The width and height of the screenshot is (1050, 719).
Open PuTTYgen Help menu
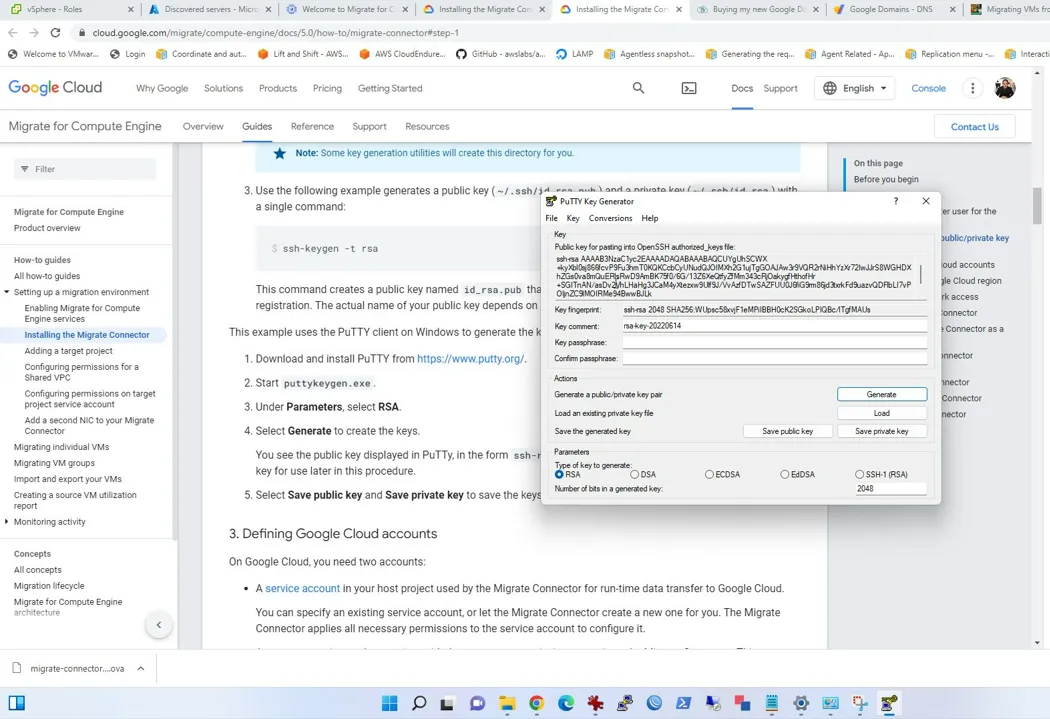[650, 218]
